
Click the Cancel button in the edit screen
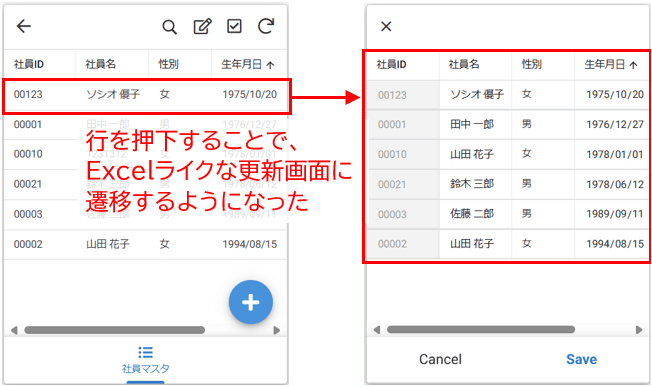tap(440, 359)
